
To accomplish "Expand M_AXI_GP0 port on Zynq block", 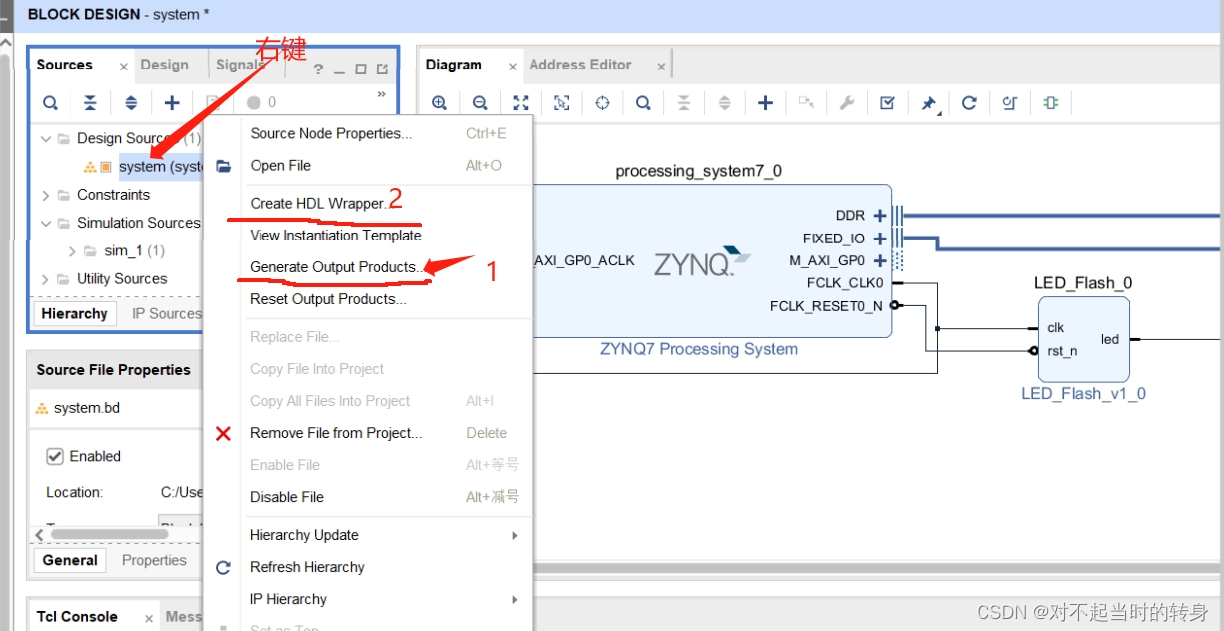I will click(x=880, y=261).
